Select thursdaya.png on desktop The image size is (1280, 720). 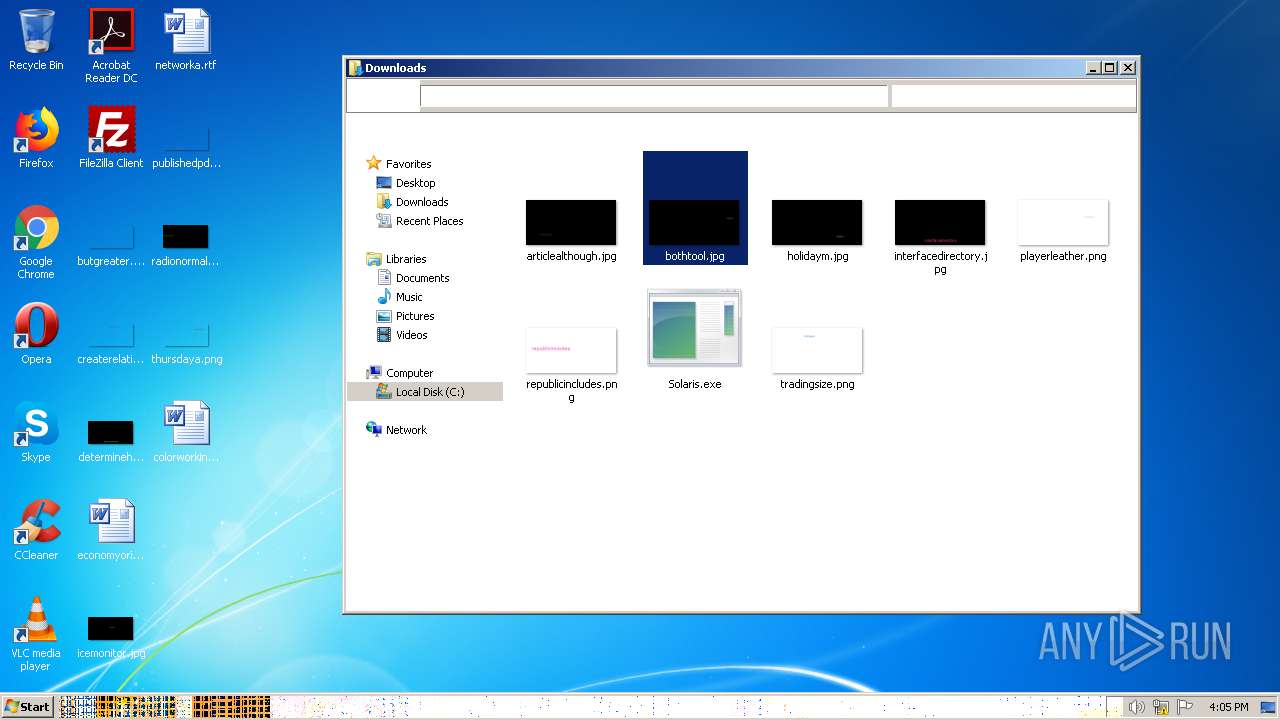(186, 342)
